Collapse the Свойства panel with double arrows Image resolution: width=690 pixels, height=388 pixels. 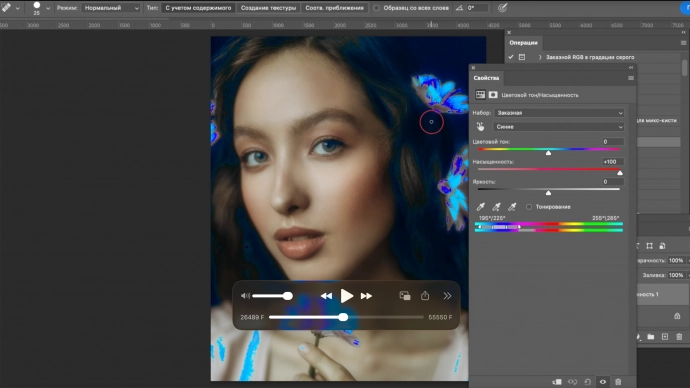point(631,68)
